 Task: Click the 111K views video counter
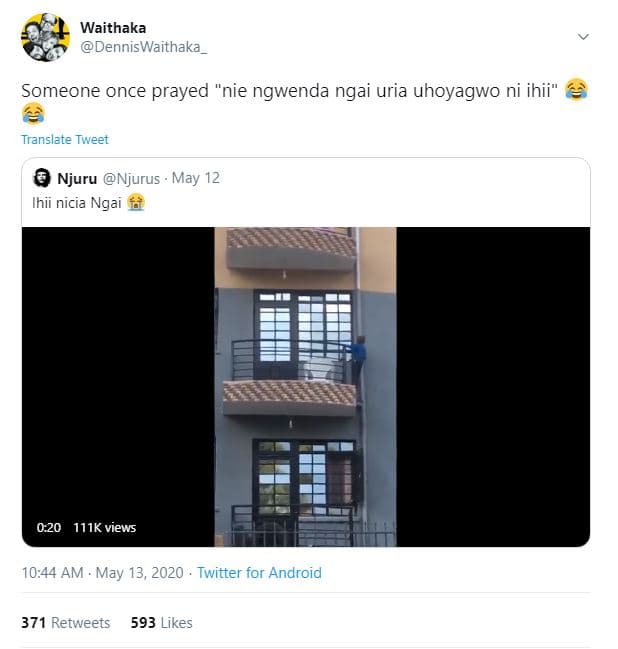click(104, 527)
